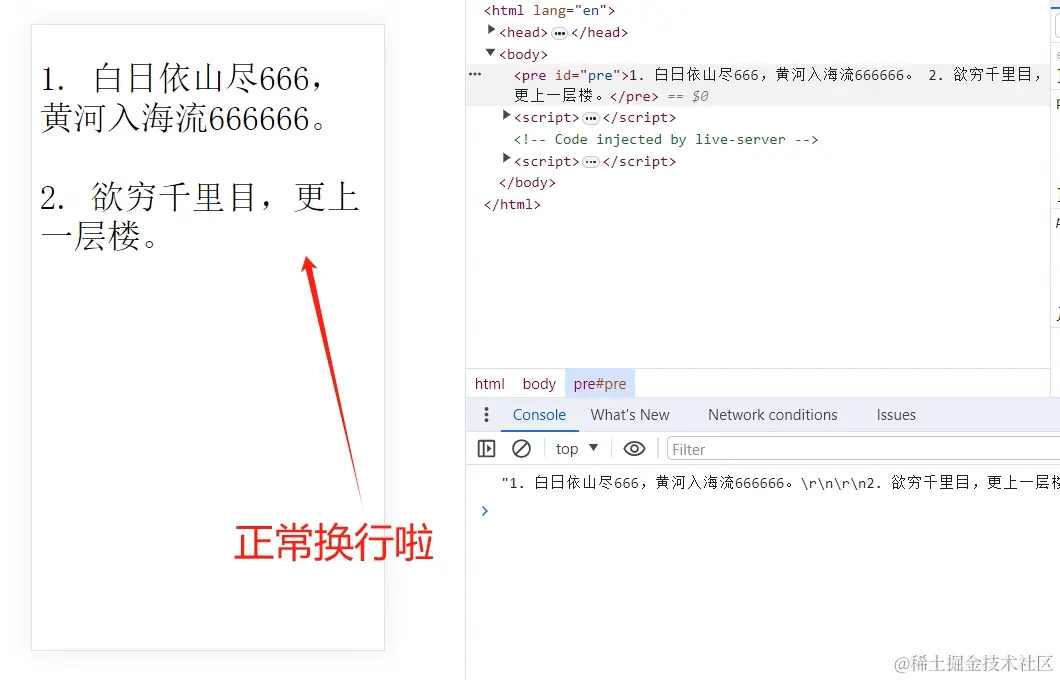Viewport: 1060px width, 680px height.
Task: Collapse the body element node
Action: pos(491,52)
